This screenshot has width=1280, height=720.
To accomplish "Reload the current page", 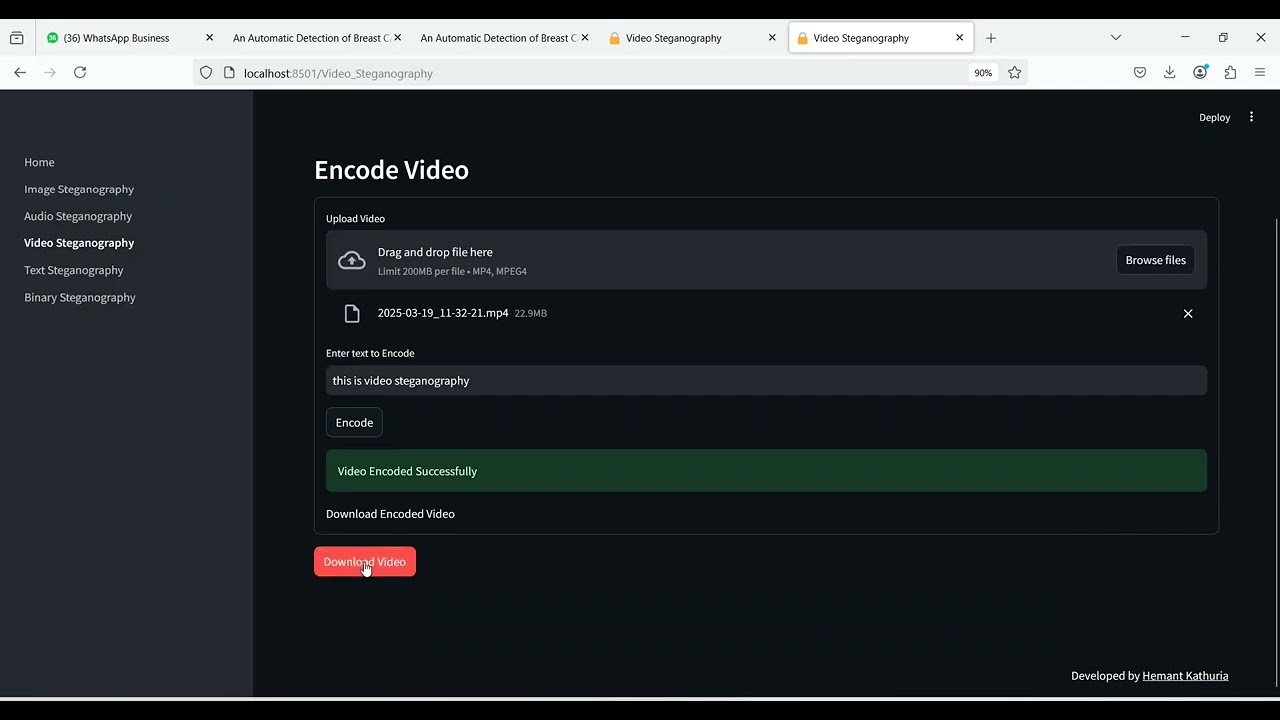I will pyautogui.click(x=80, y=72).
